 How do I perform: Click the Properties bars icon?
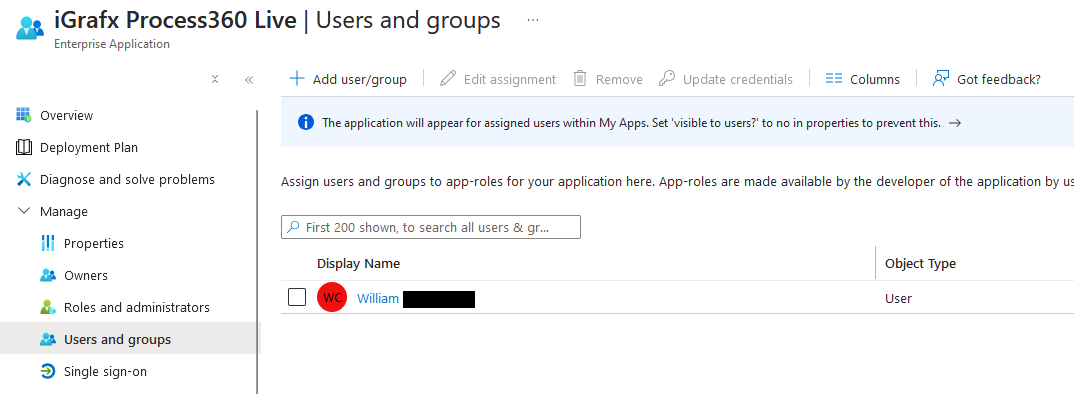click(x=48, y=243)
